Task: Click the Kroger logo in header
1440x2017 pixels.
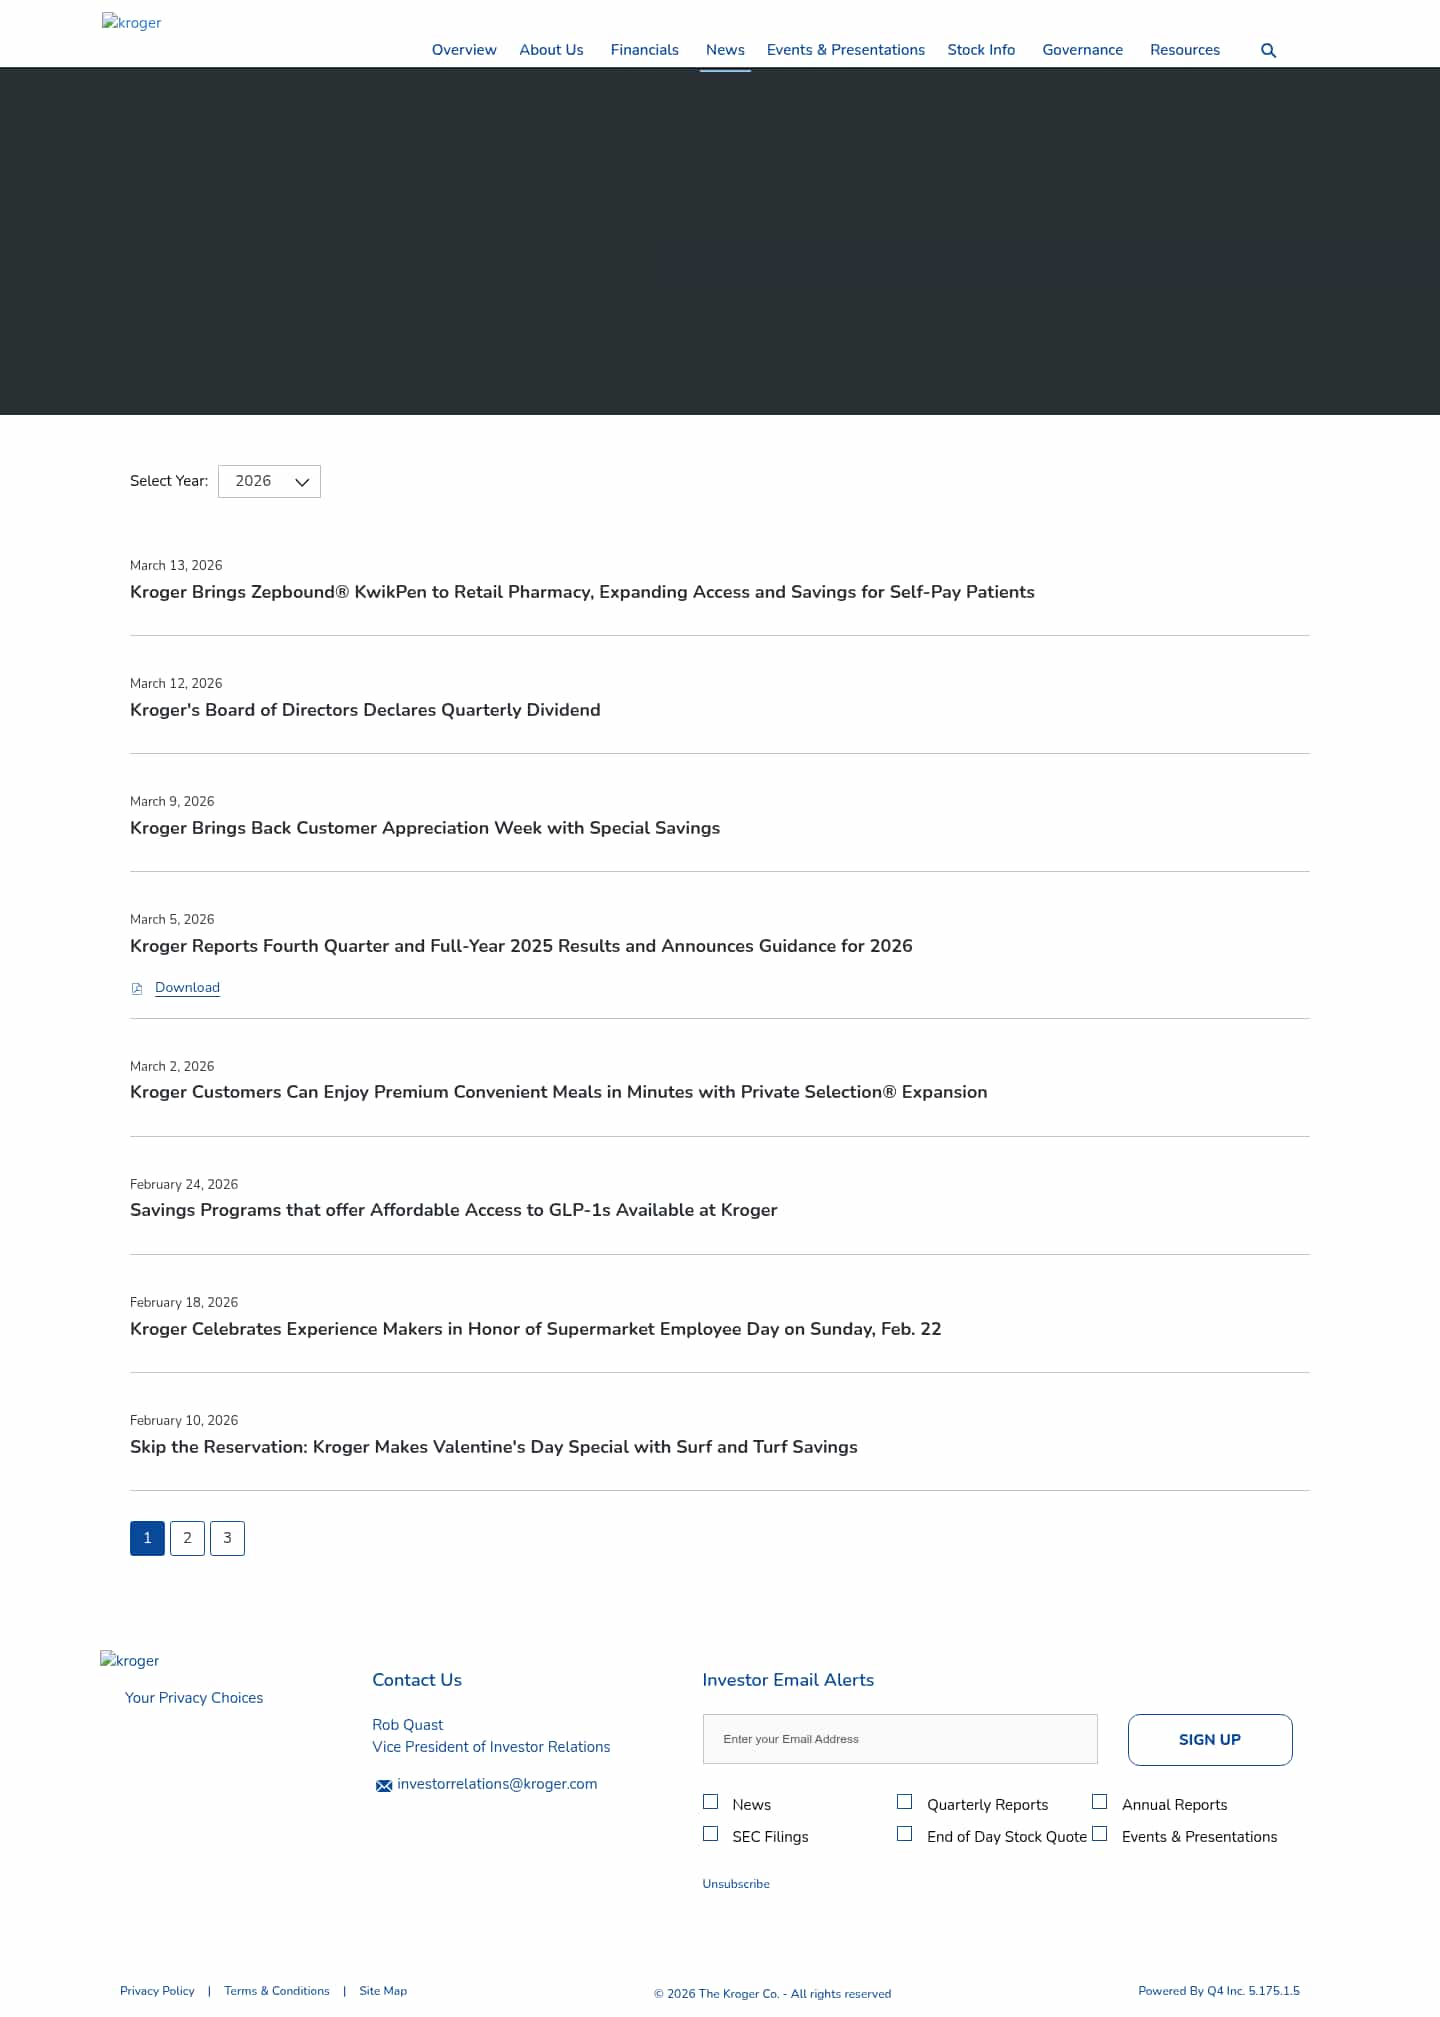Action: (x=131, y=23)
